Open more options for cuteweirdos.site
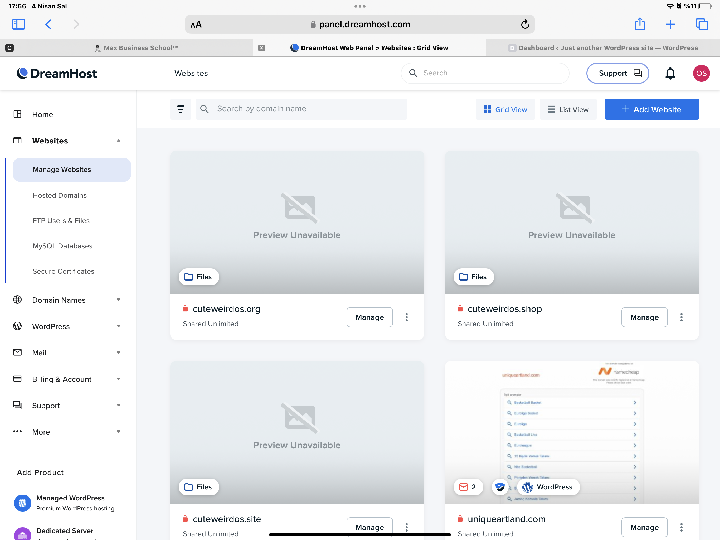 pos(407,528)
